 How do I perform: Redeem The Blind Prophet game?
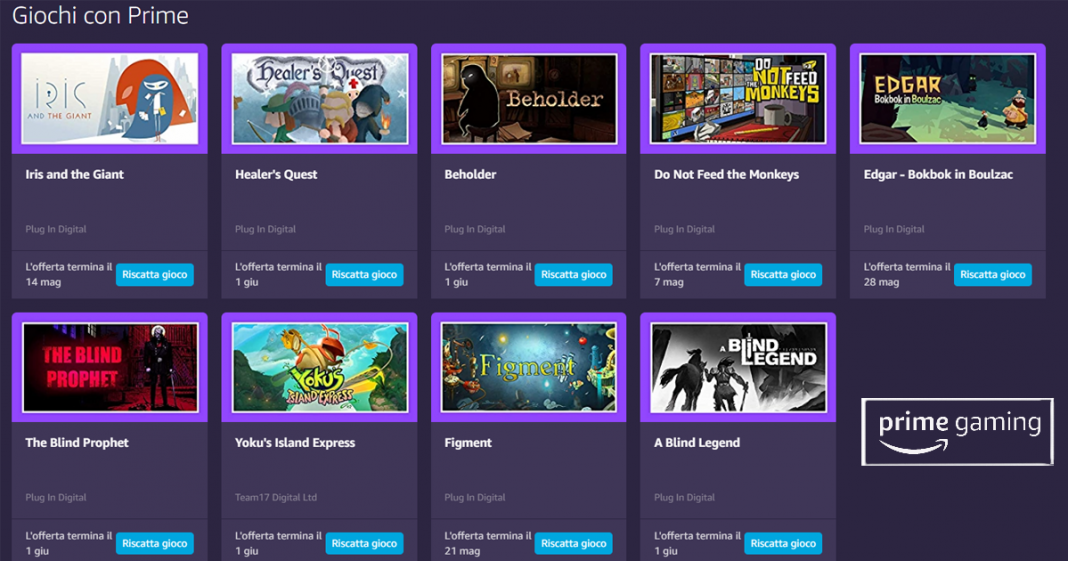pyautogui.click(x=155, y=543)
